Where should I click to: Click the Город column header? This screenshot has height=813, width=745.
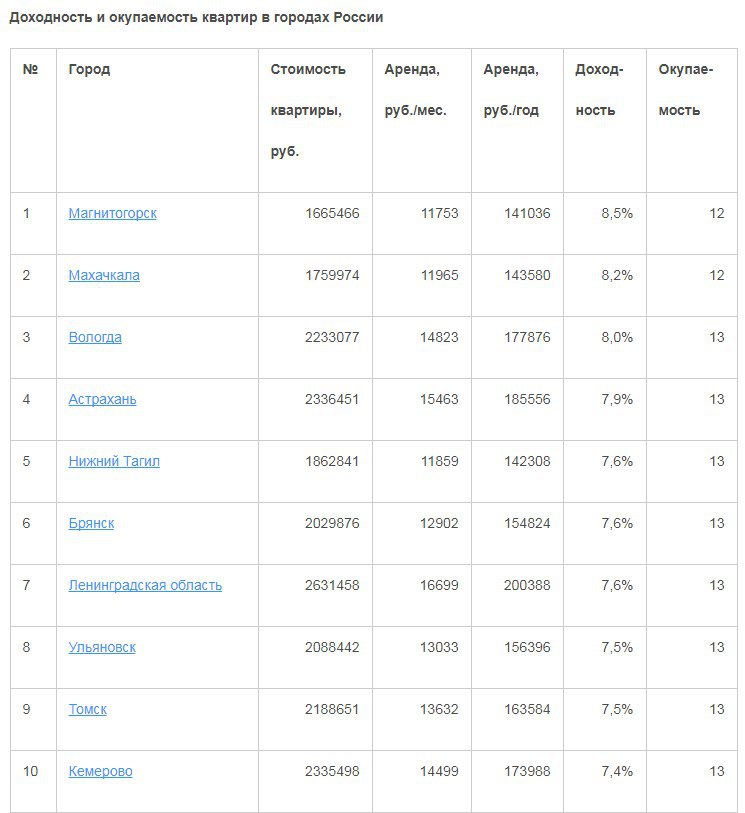(x=89, y=70)
